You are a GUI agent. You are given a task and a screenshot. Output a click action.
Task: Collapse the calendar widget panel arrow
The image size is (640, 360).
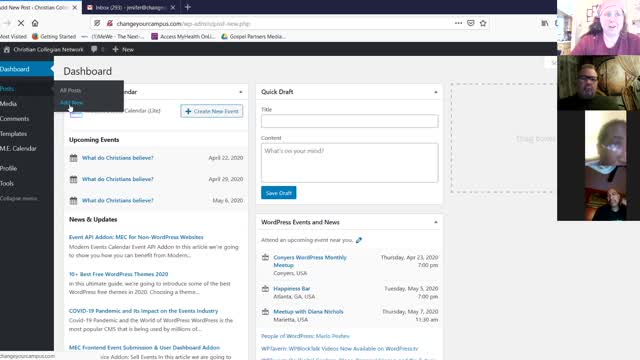click(x=240, y=92)
